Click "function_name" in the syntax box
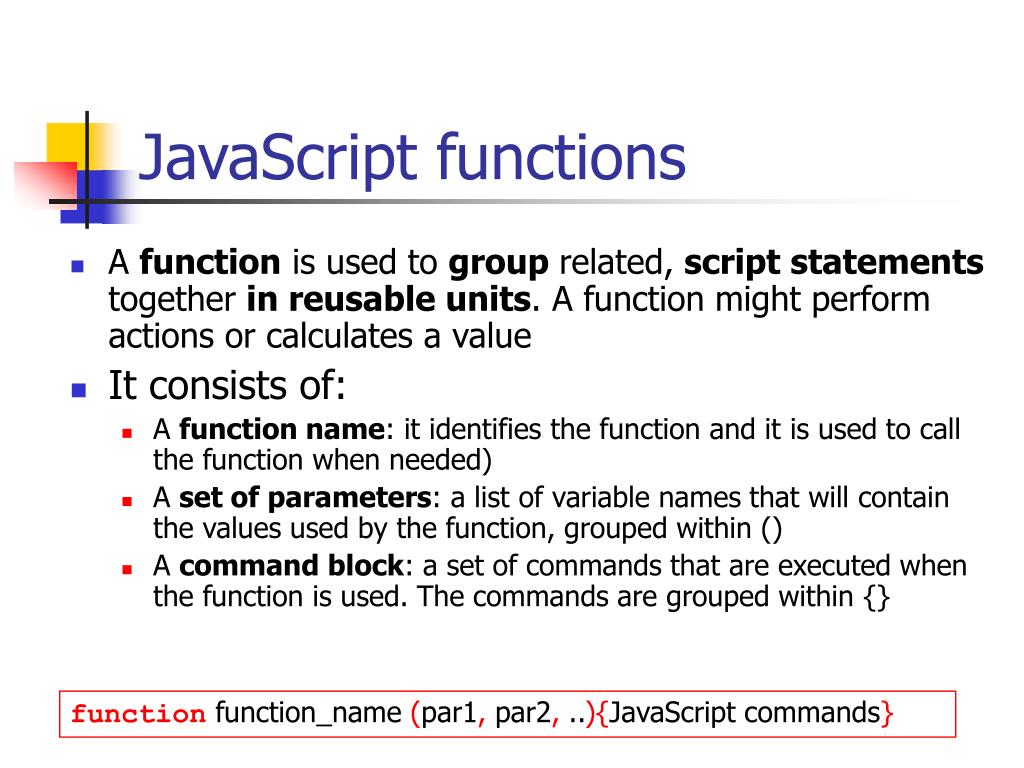Image resolution: width=1024 pixels, height=768 pixels. [x=308, y=713]
